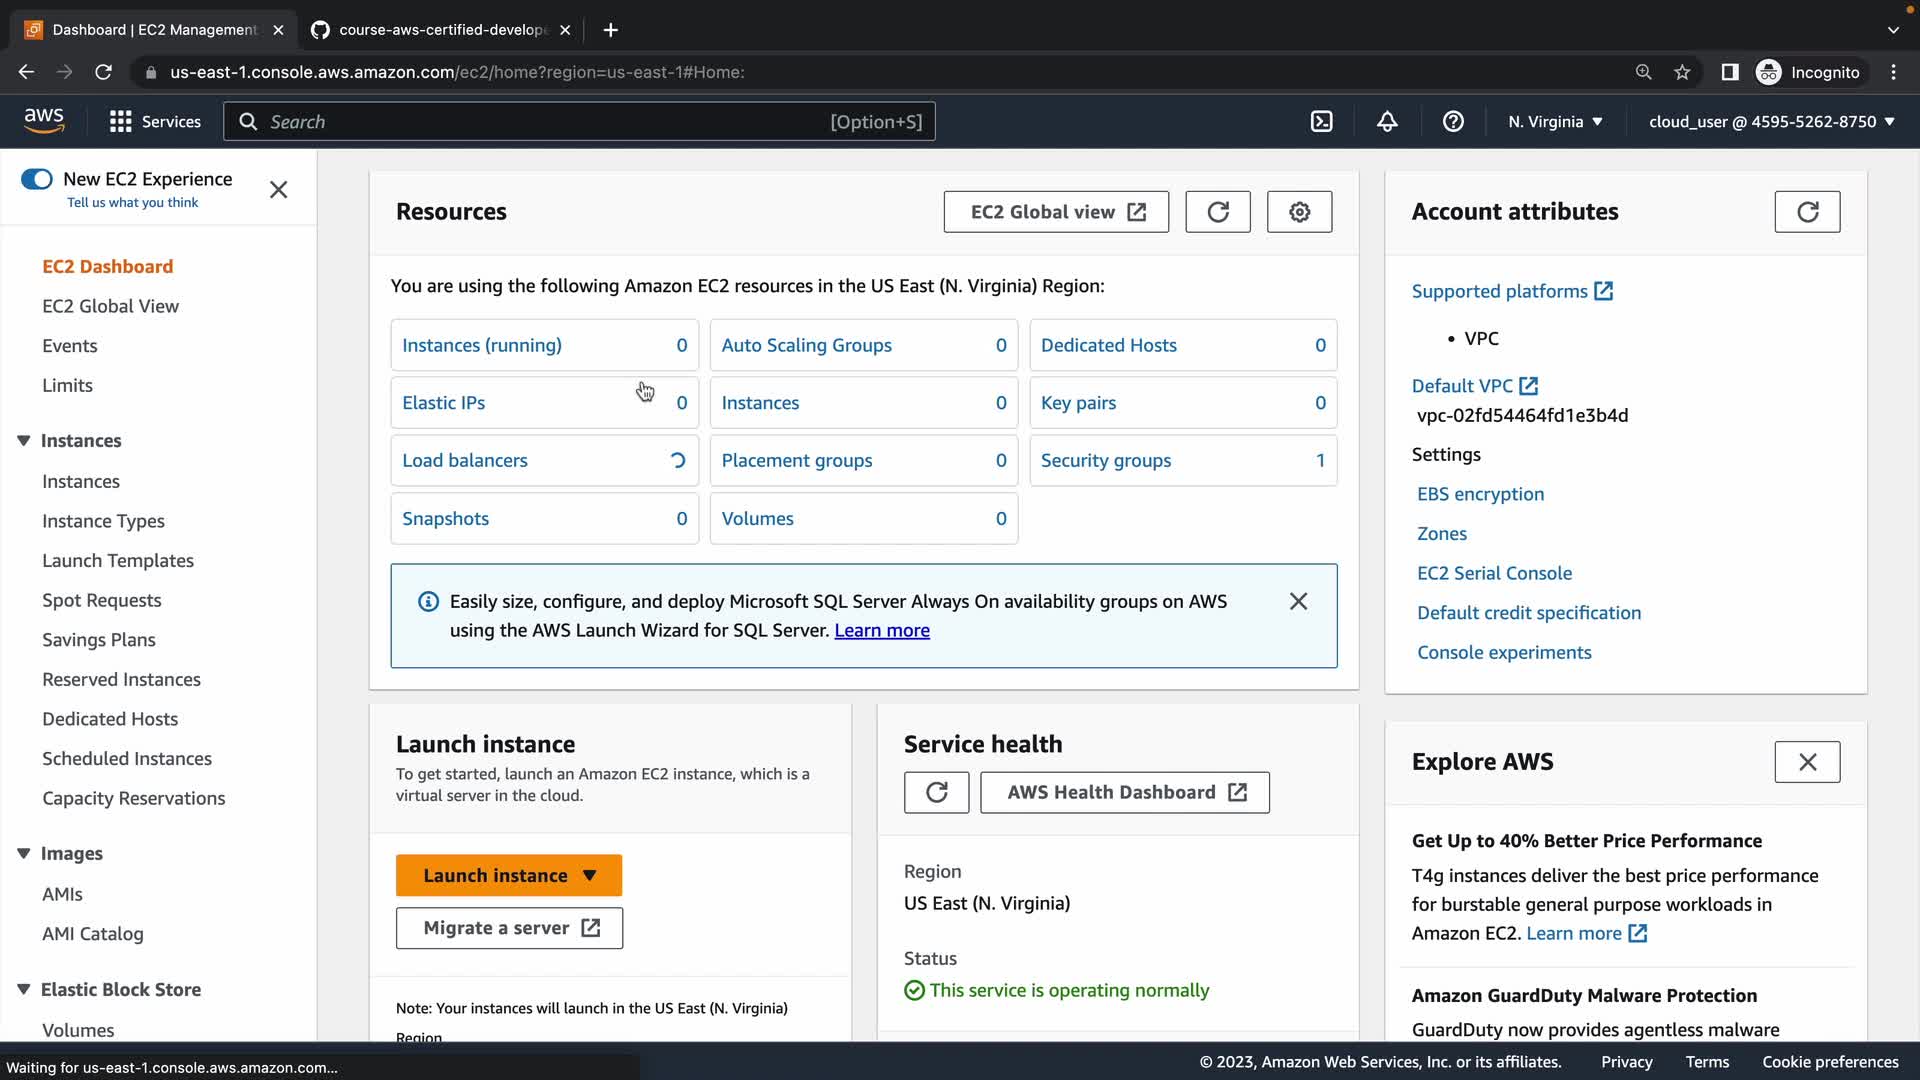Collapse the Images sidebar section
Screen dimensions: 1920x1080
click(x=24, y=854)
